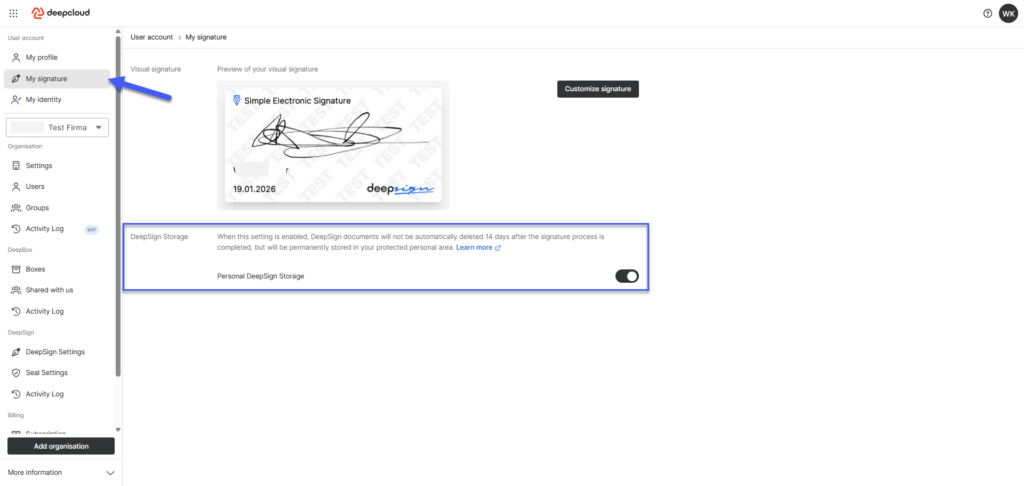Click the sidebar scroll down arrow
The width and height of the screenshot is (1024, 486).
118,429
